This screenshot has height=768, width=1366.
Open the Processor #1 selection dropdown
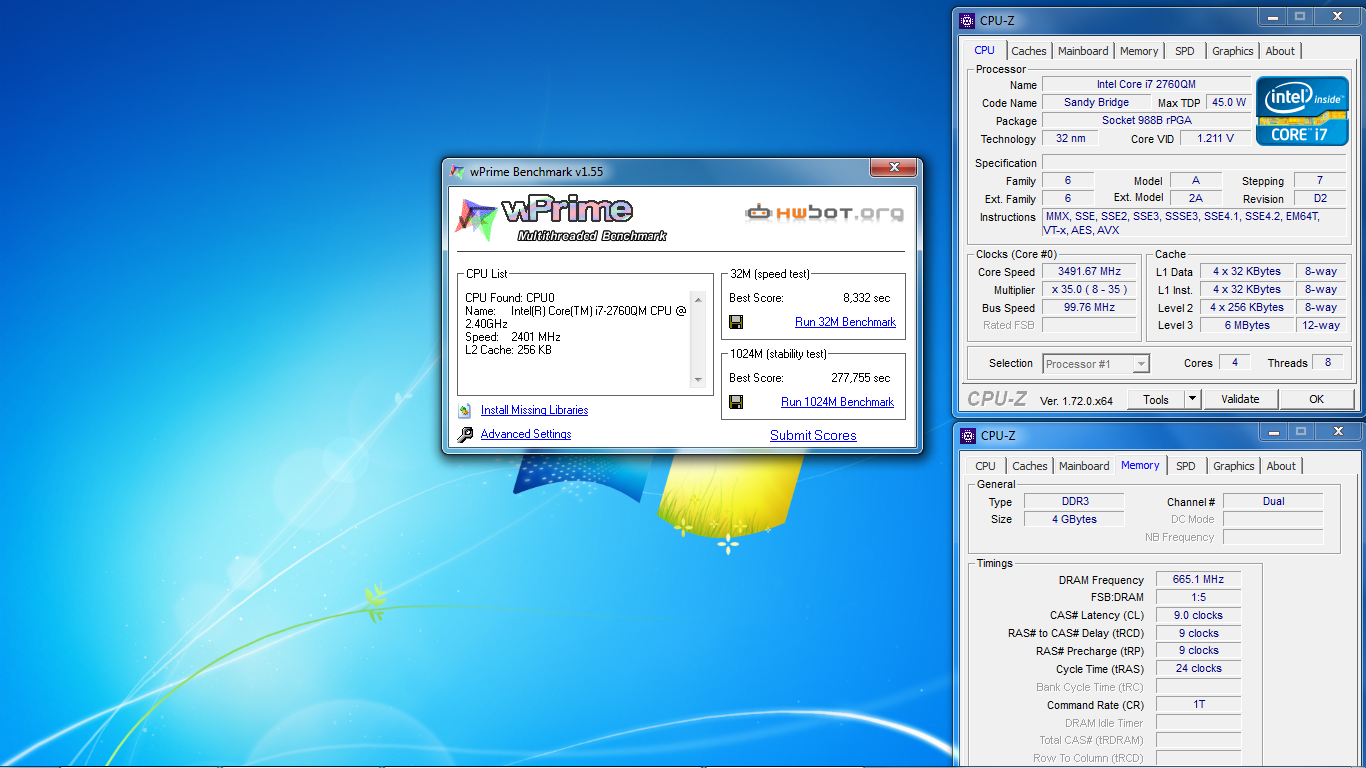(1096, 364)
